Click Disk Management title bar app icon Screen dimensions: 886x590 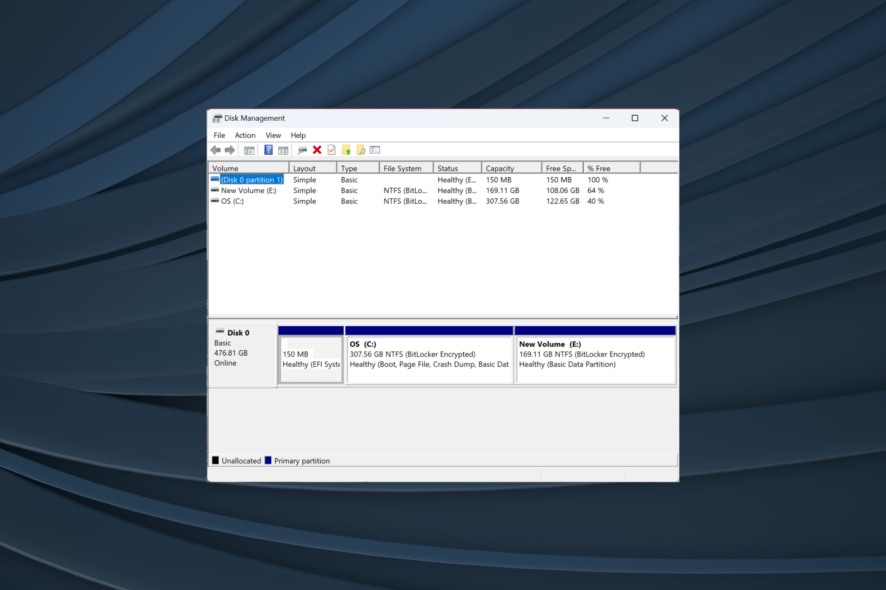(x=217, y=119)
